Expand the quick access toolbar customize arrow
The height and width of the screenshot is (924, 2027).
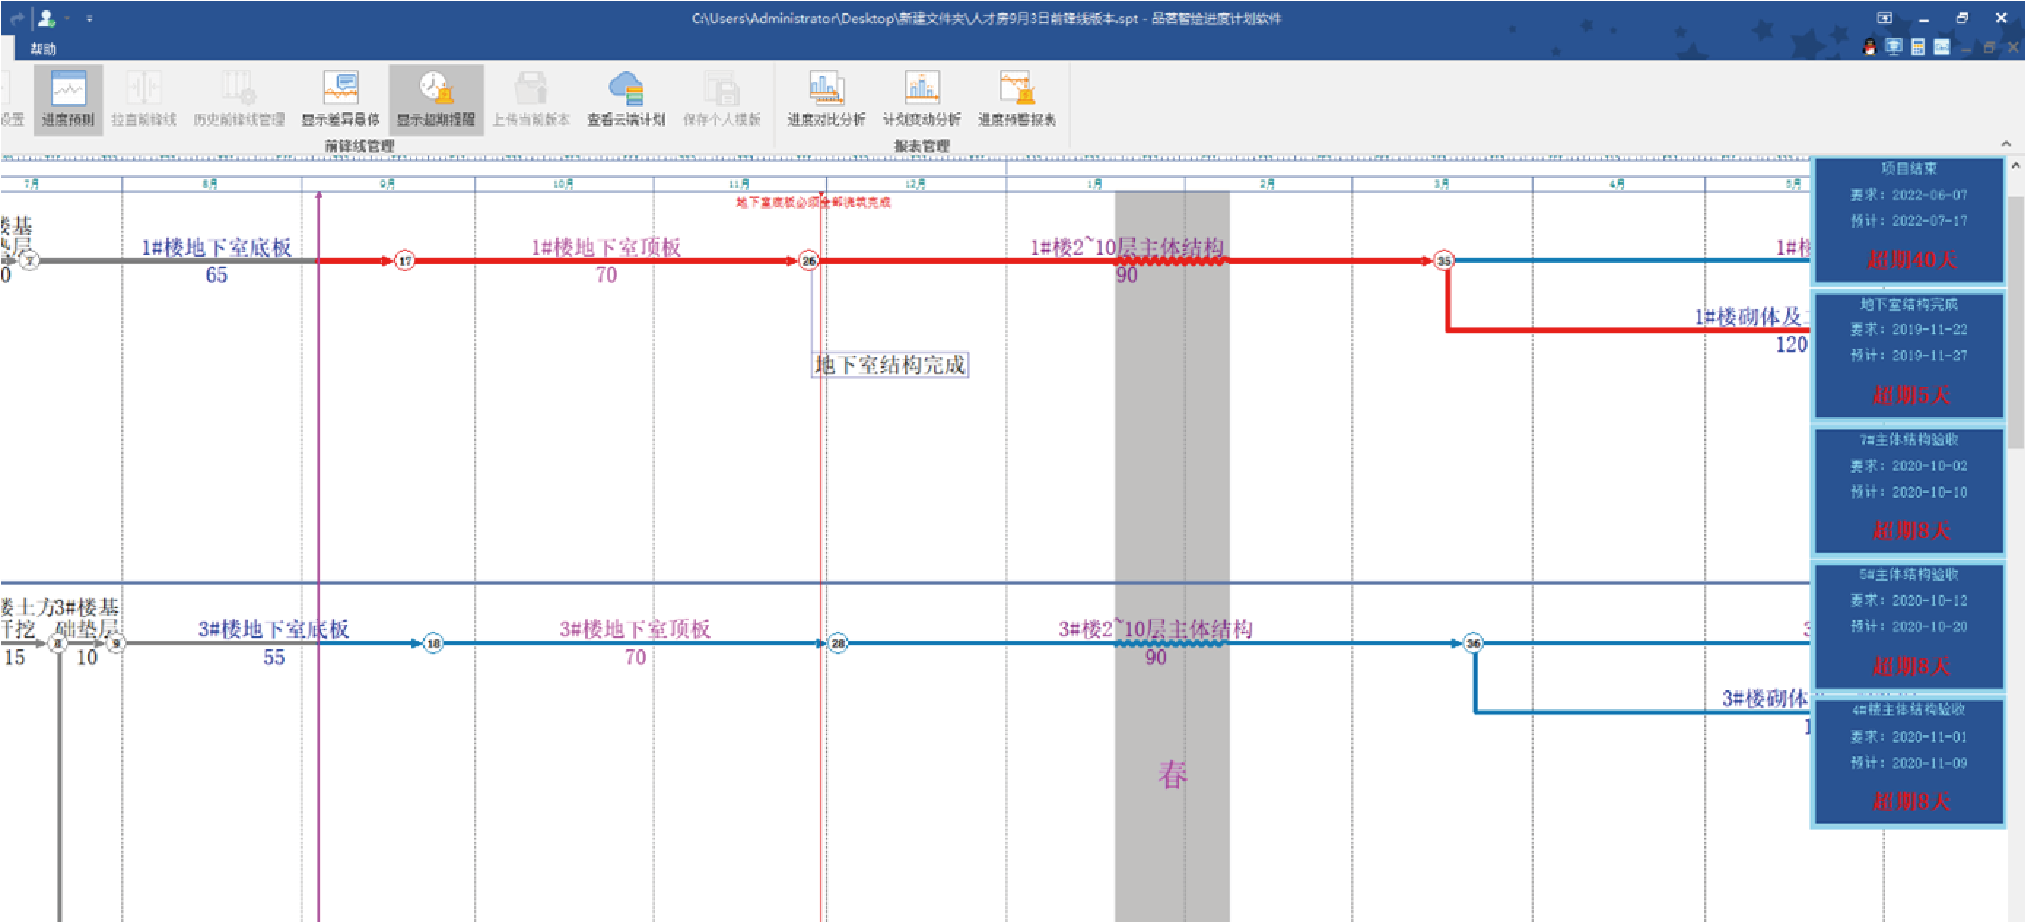pos(89,18)
